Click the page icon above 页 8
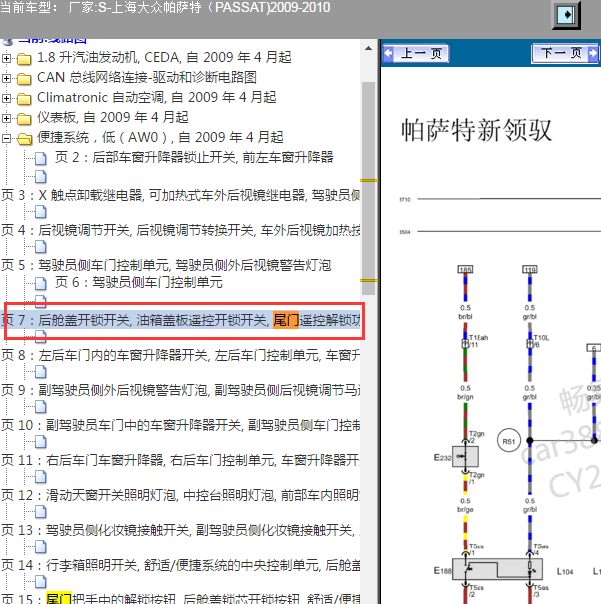This screenshot has width=601, height=604. pyautogui.click(x=40, y=337)
